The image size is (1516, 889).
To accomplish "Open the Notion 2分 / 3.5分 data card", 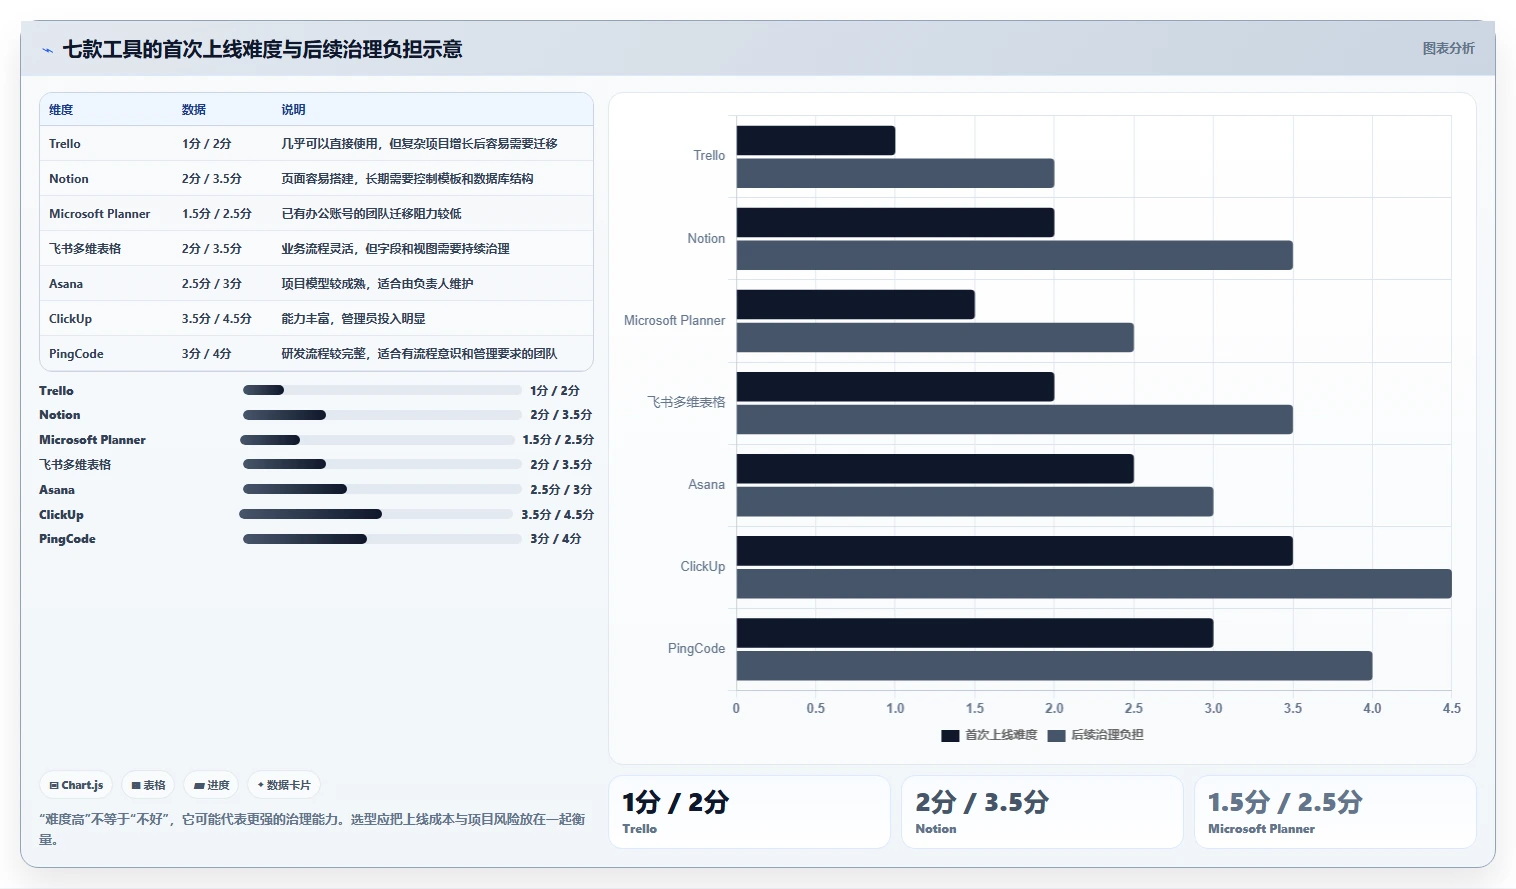I will tap(1042, 812).
